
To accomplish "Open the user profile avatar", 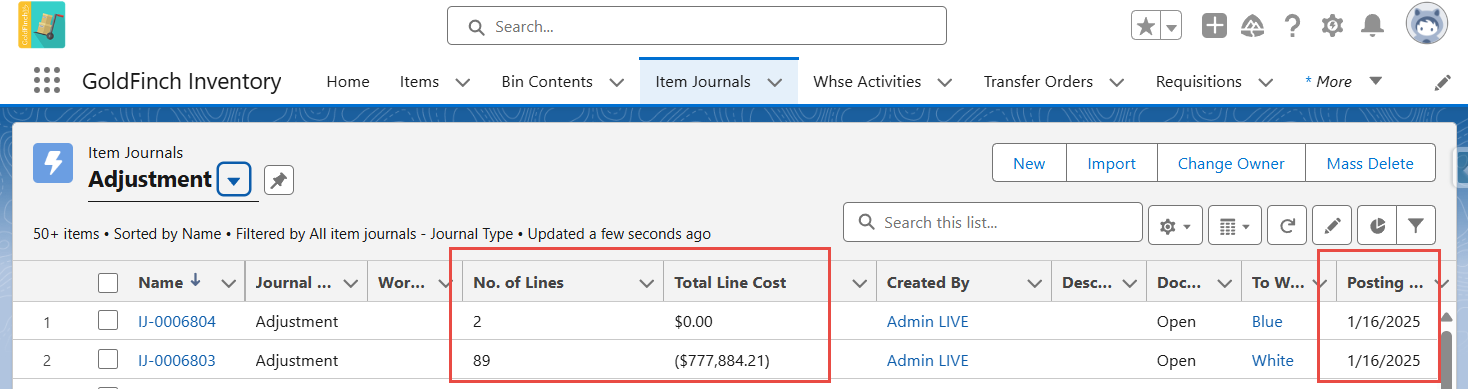I will pyautogui.click(x=1426, y=25).
